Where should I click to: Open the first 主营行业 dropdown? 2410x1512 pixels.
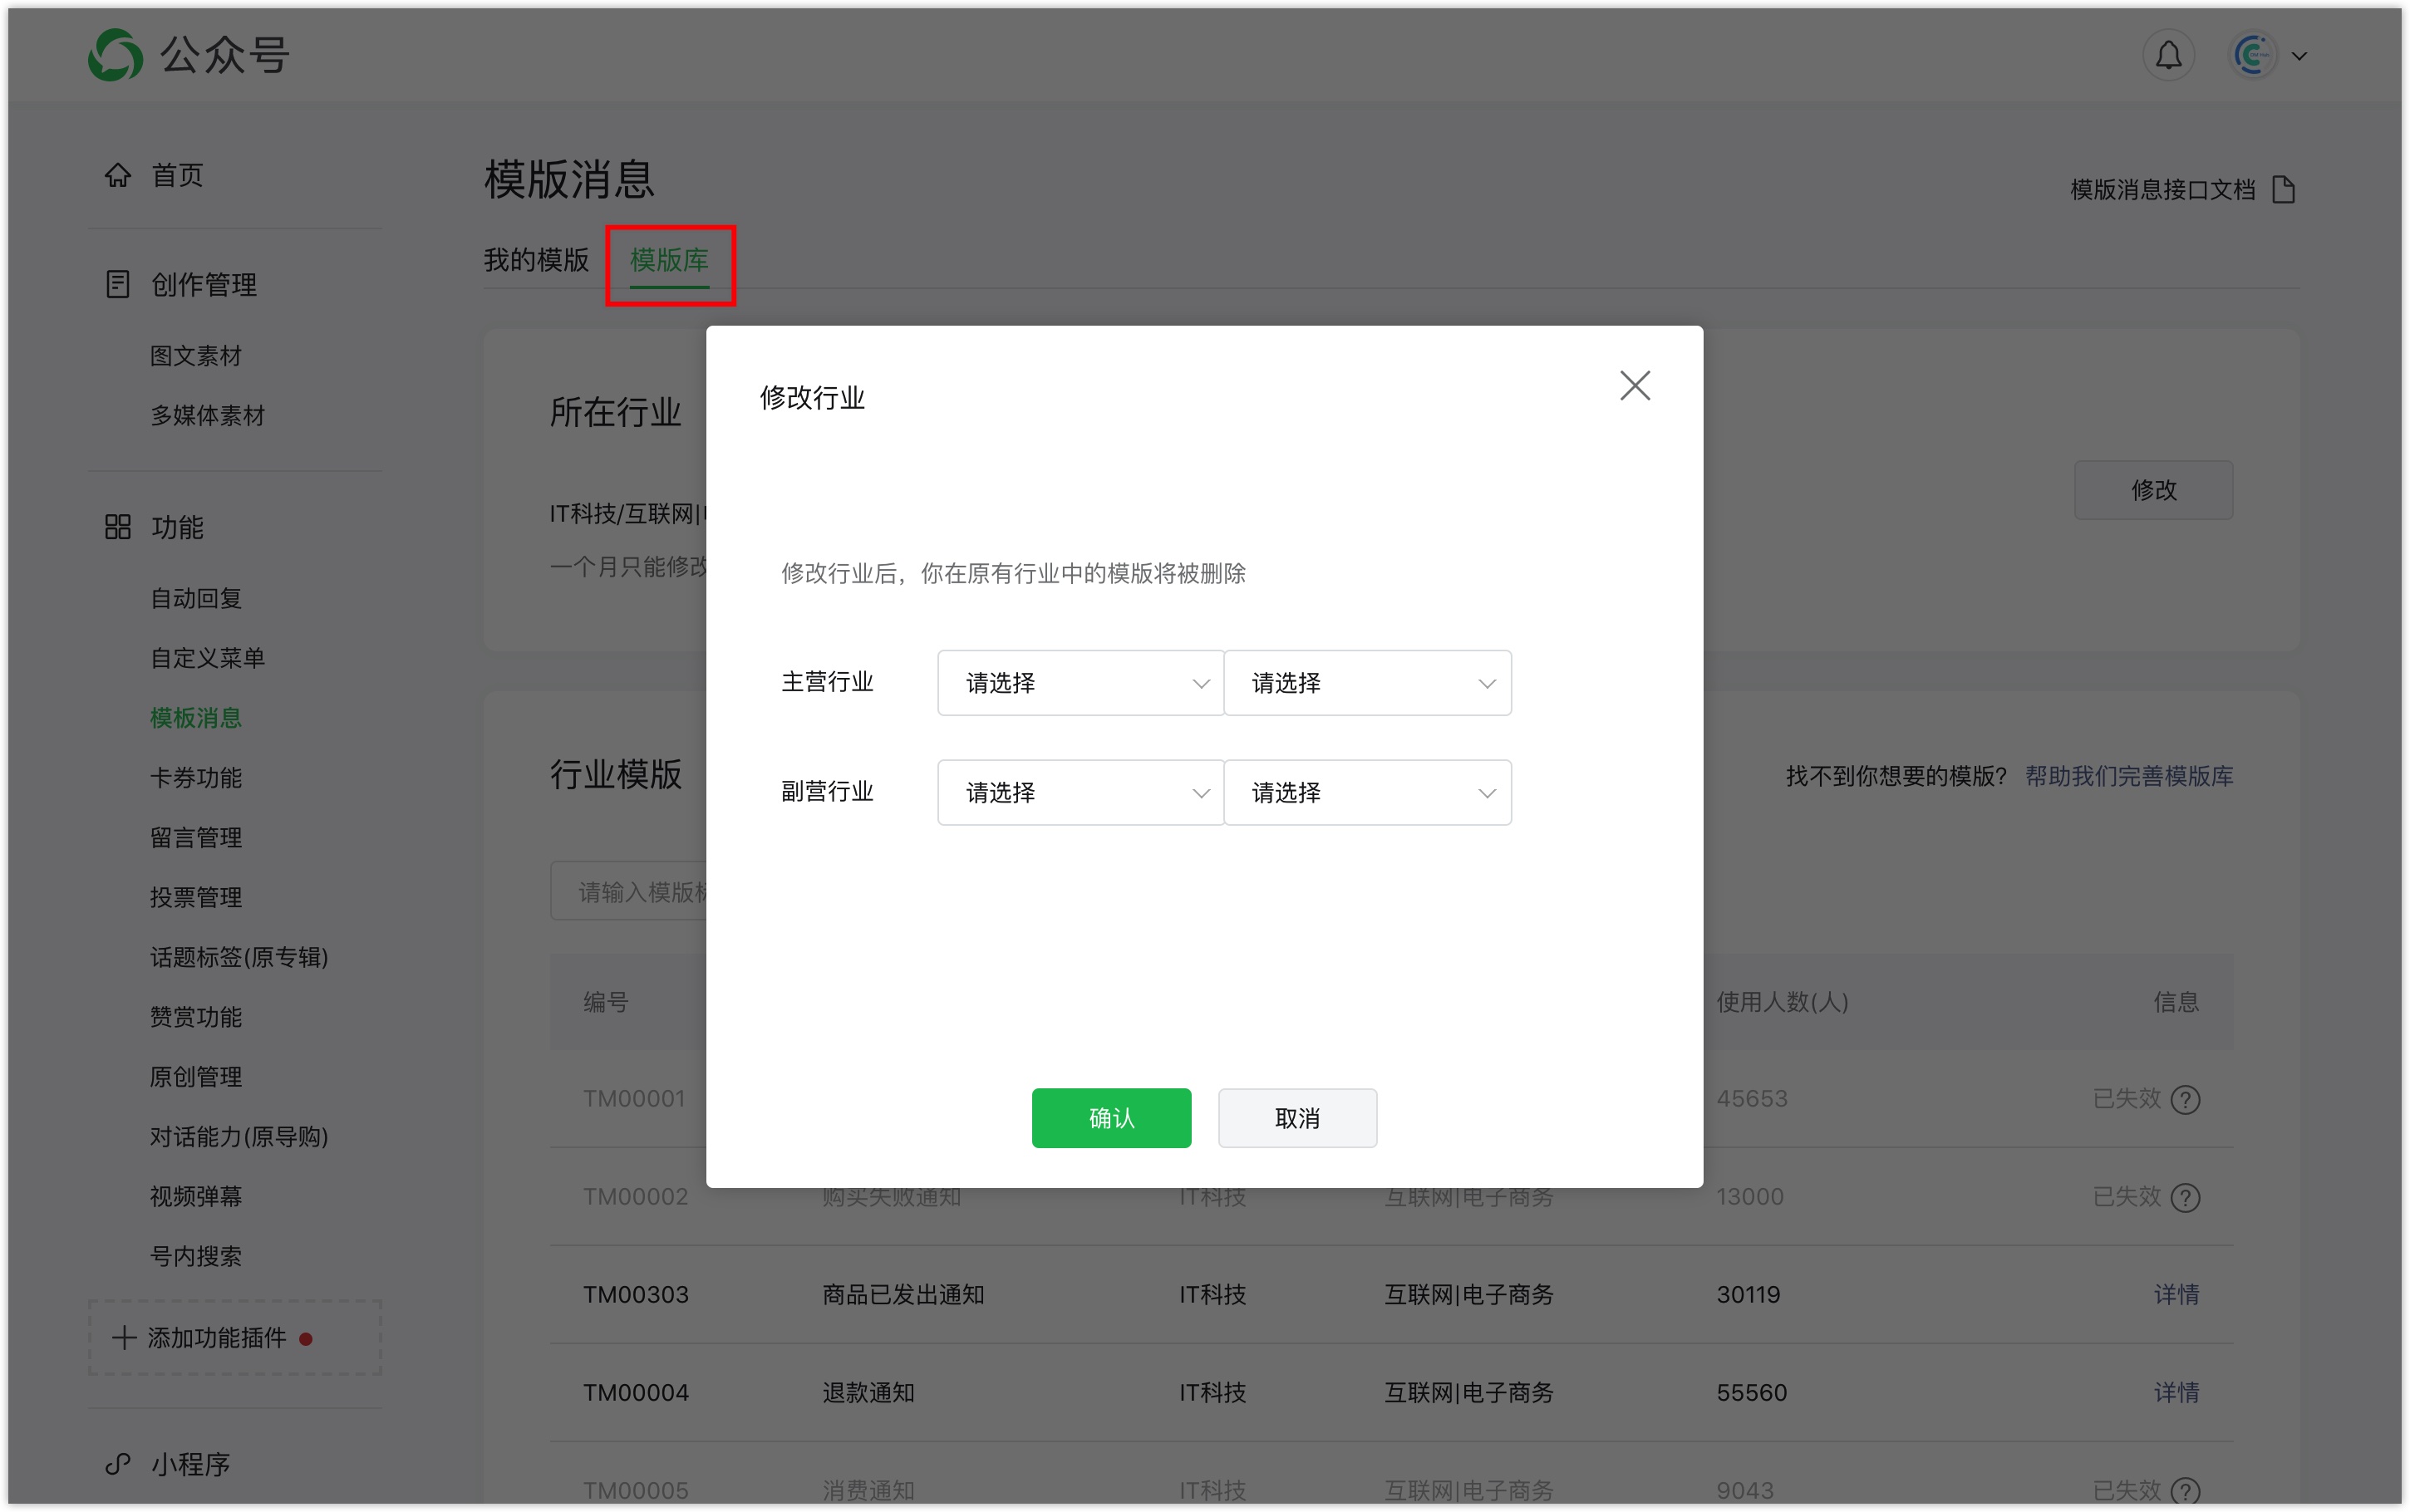point(1080,683)
